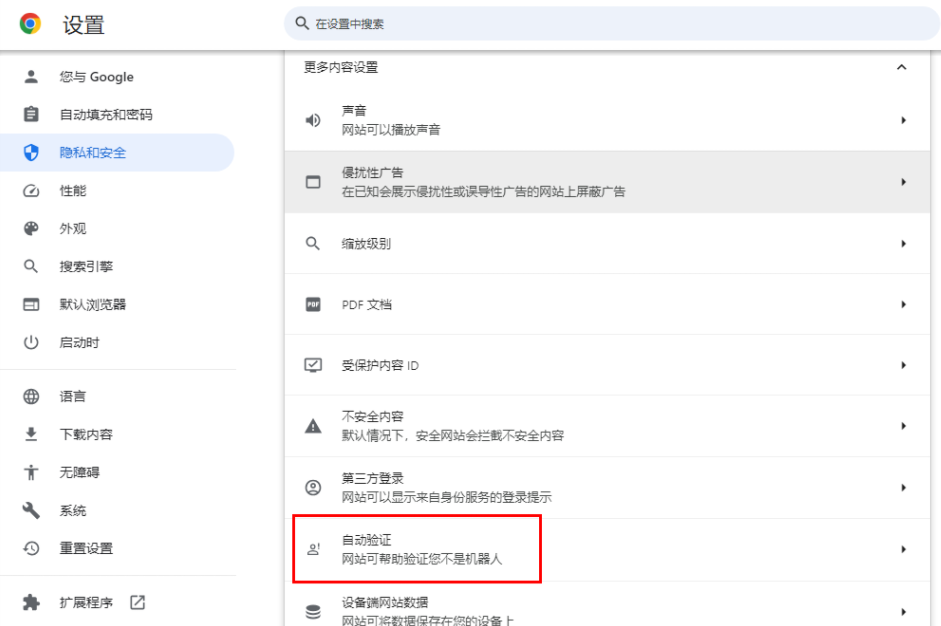Screen dimensions: 941x626
Task: Open 缩放级别 settings via its arrow
Action: [903, 244]
